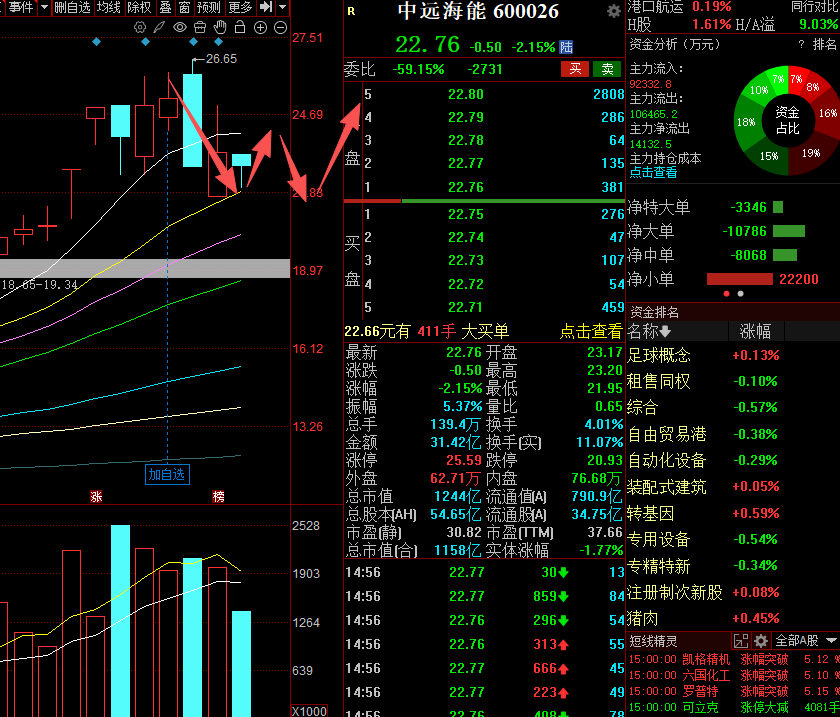This screenshot has height=717, width=840.
Task: Click 港口航运 sector label
Action: point(655,7)
